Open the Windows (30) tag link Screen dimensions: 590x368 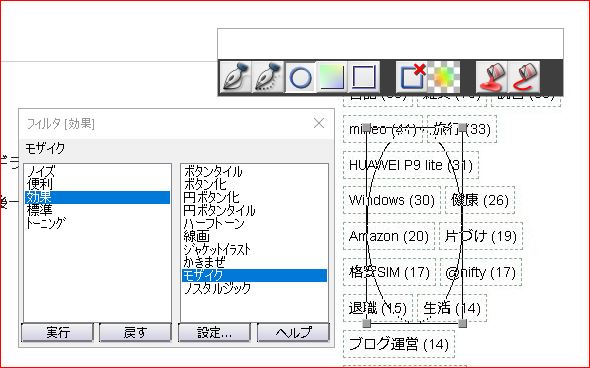point(392,200)
